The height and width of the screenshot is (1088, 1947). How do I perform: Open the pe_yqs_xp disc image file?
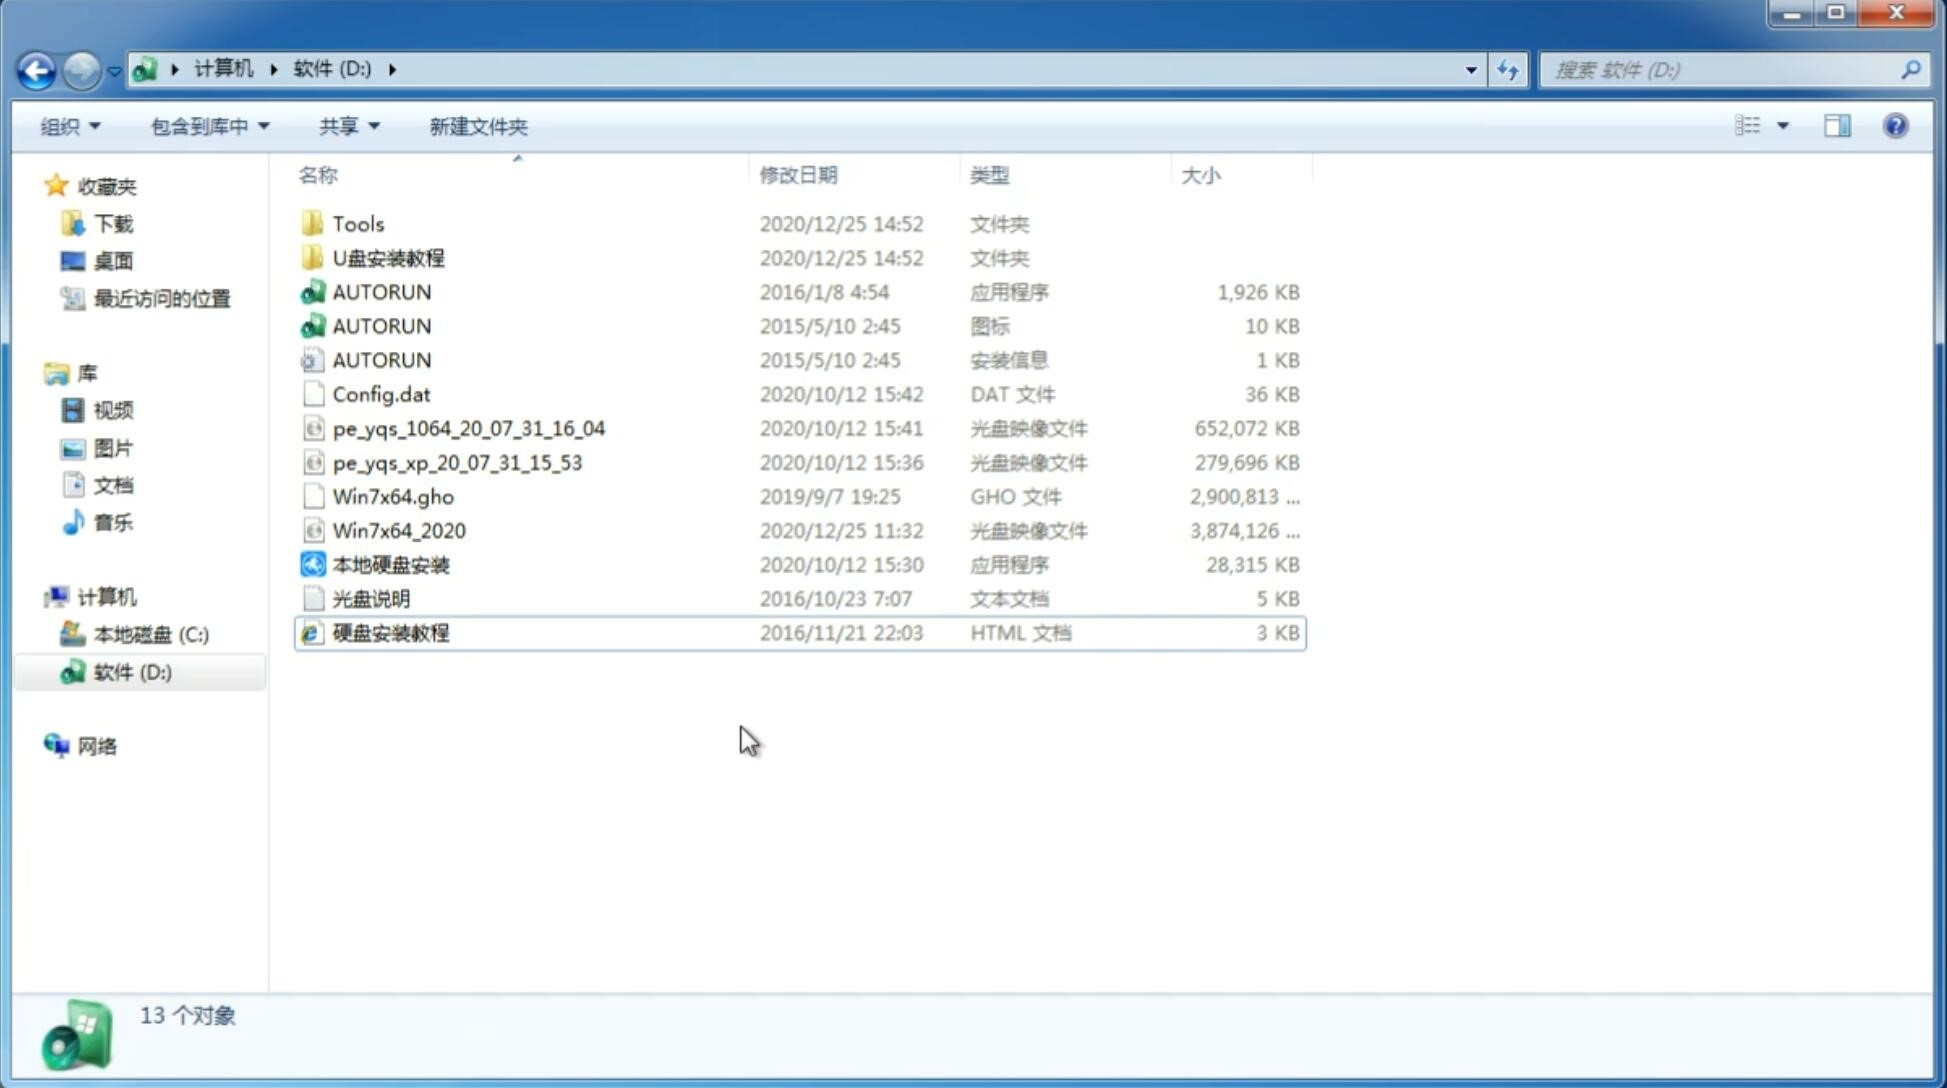[457, 462]
